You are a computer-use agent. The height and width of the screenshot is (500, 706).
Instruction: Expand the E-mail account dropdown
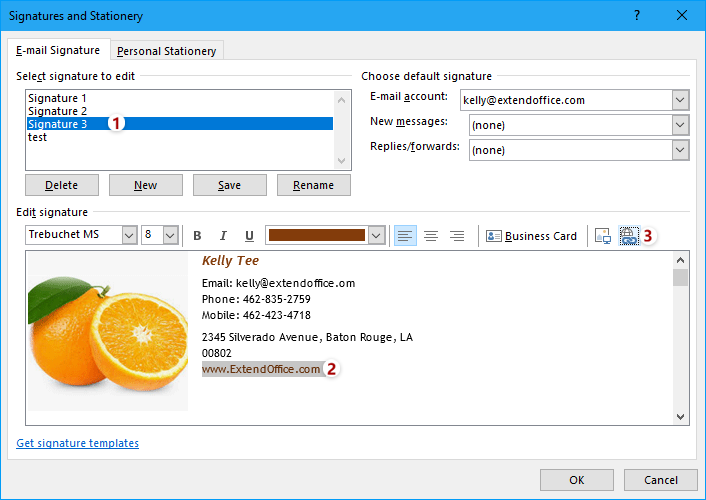tap(680, 100)
